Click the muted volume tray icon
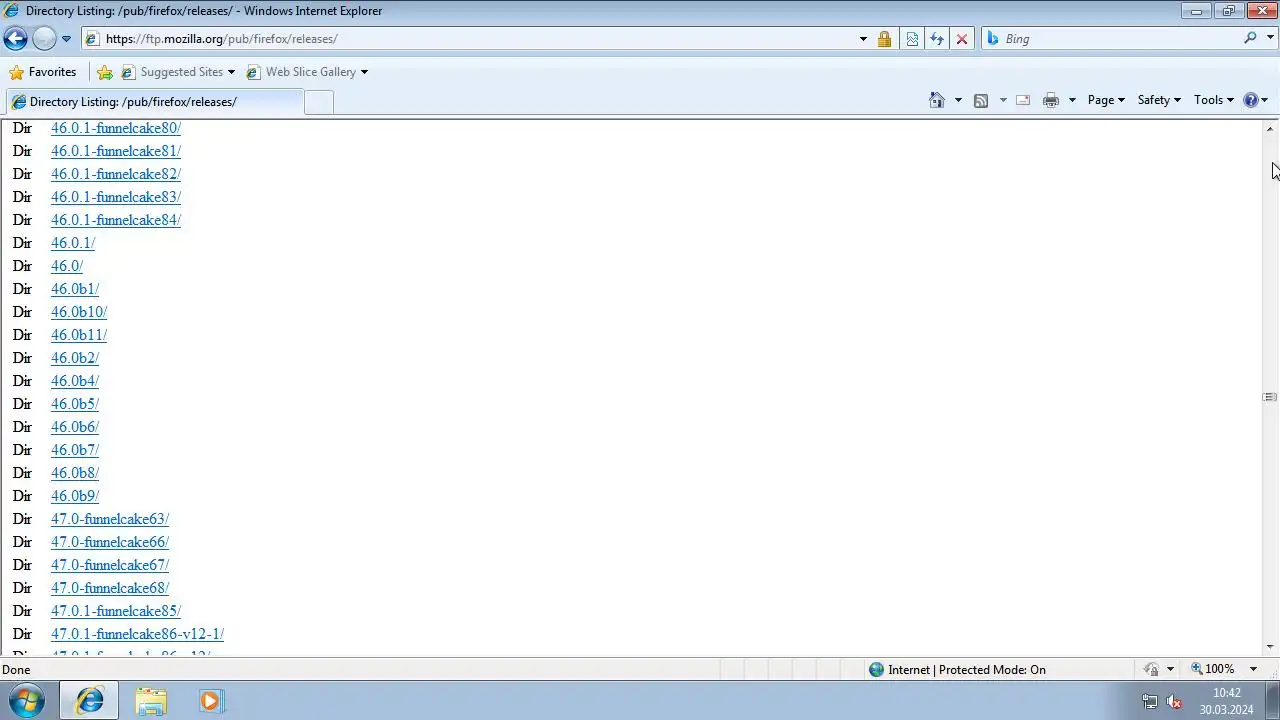This screenshot has height=720, width=1280. 1174,702
